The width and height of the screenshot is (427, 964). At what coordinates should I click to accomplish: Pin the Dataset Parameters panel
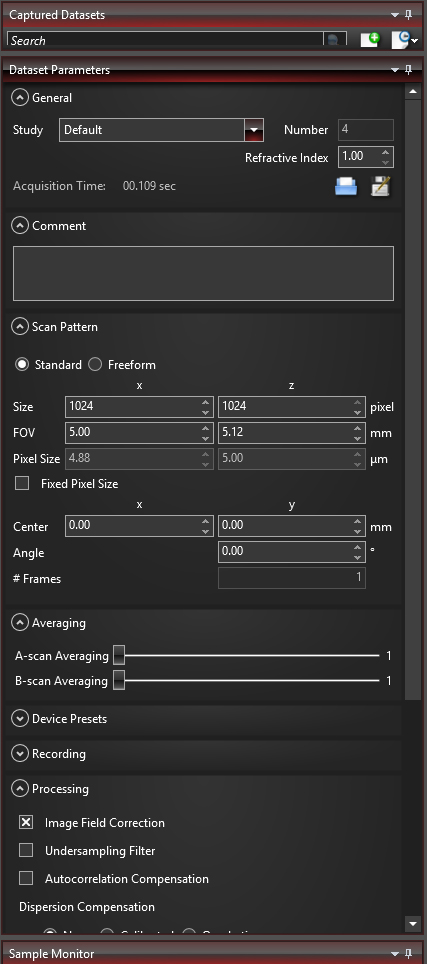pos(409,70)
